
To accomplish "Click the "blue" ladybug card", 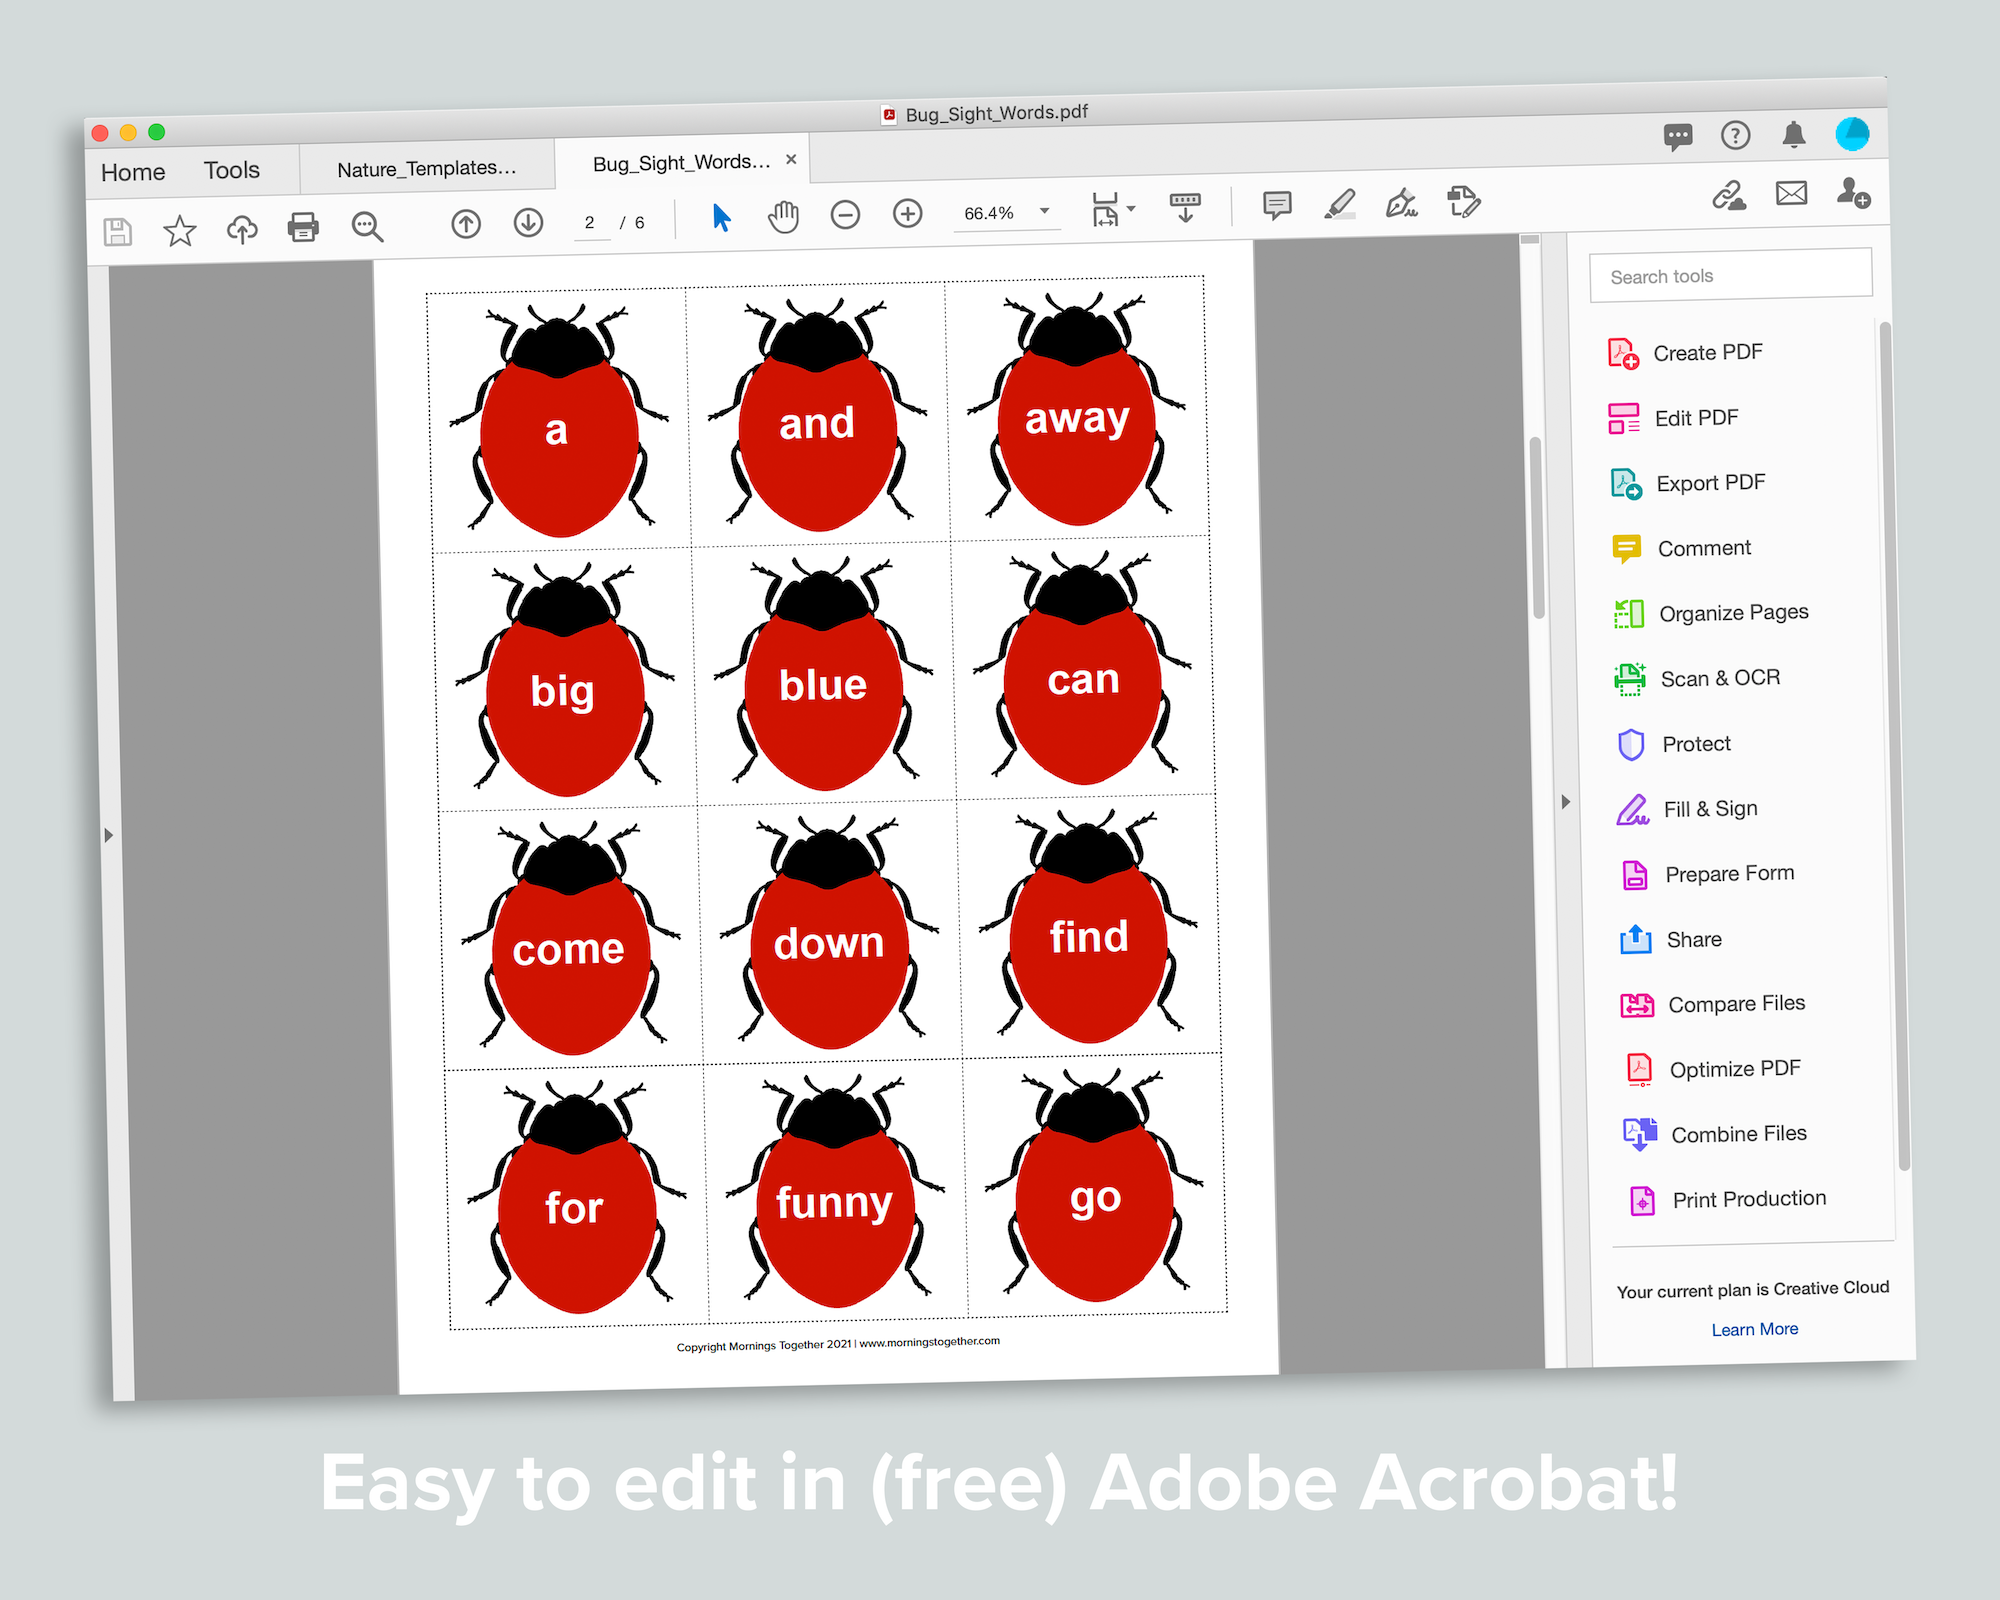I will 823,673.
